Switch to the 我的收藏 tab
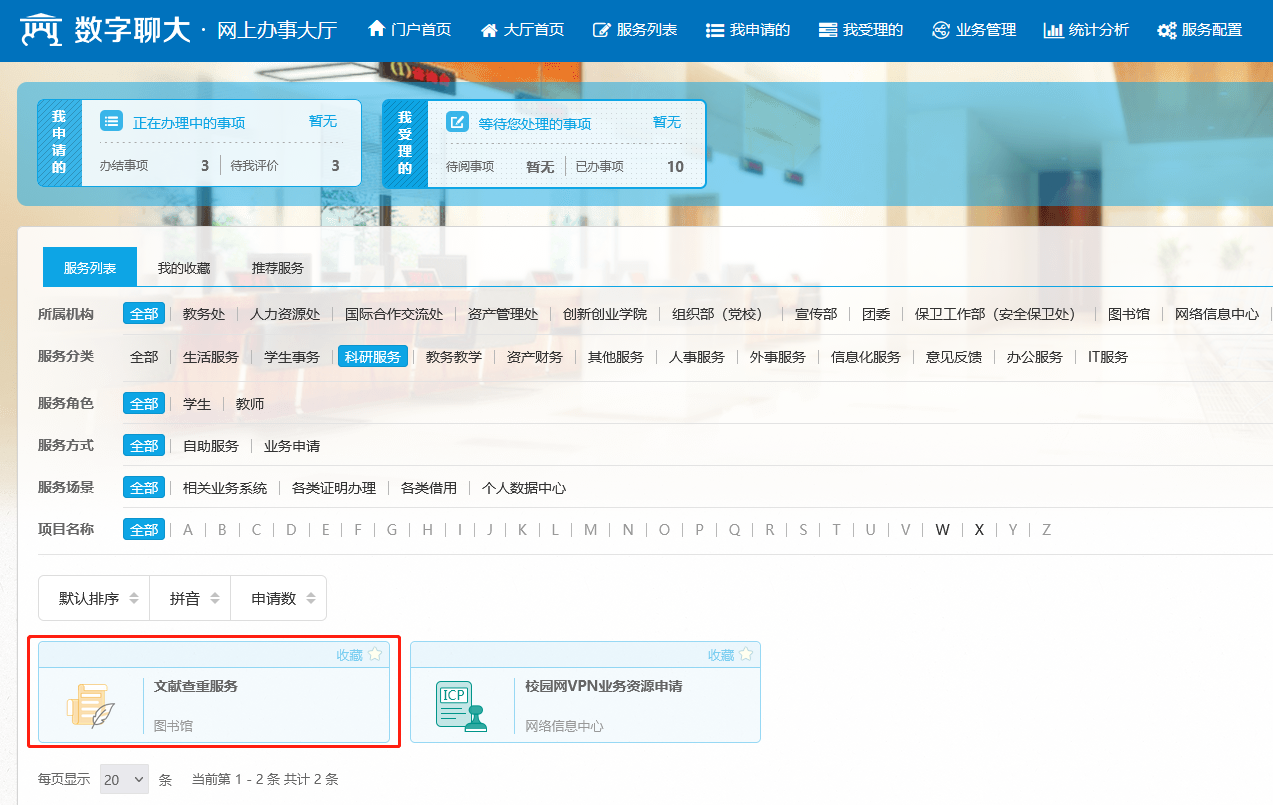 click(x=184, y=268)
